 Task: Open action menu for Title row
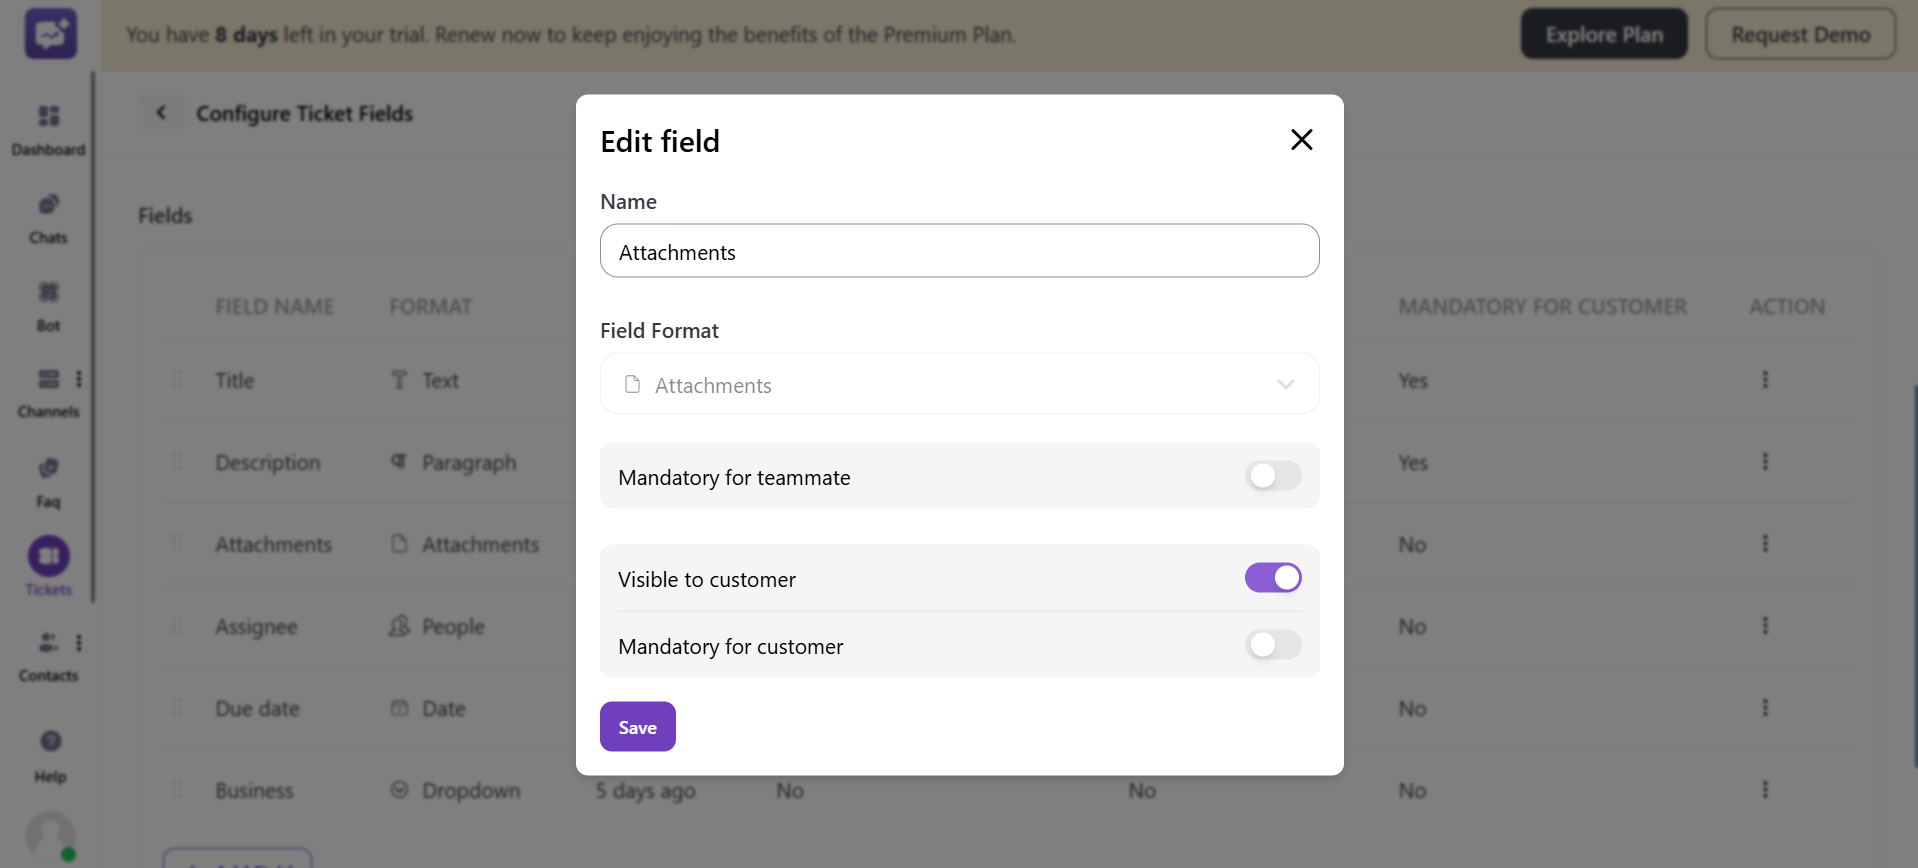click(x=1764, y=380)
